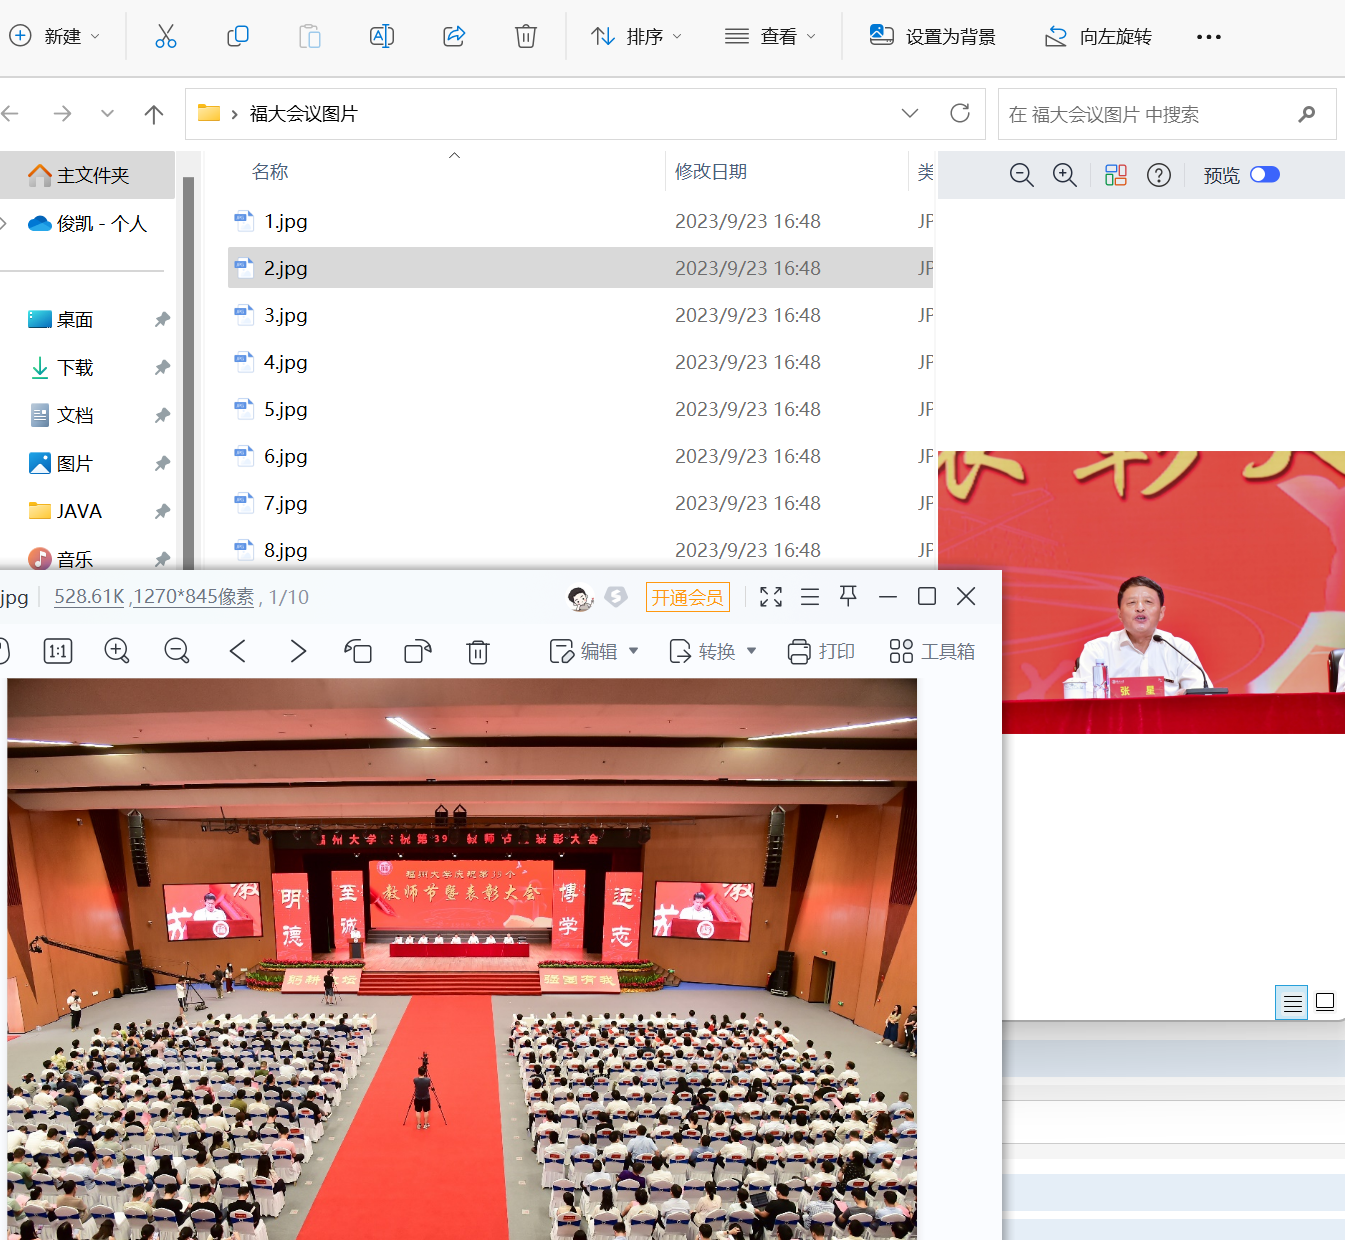
Task: Click 开通会员 button in image viewer
Action: (x=688, y=597)
